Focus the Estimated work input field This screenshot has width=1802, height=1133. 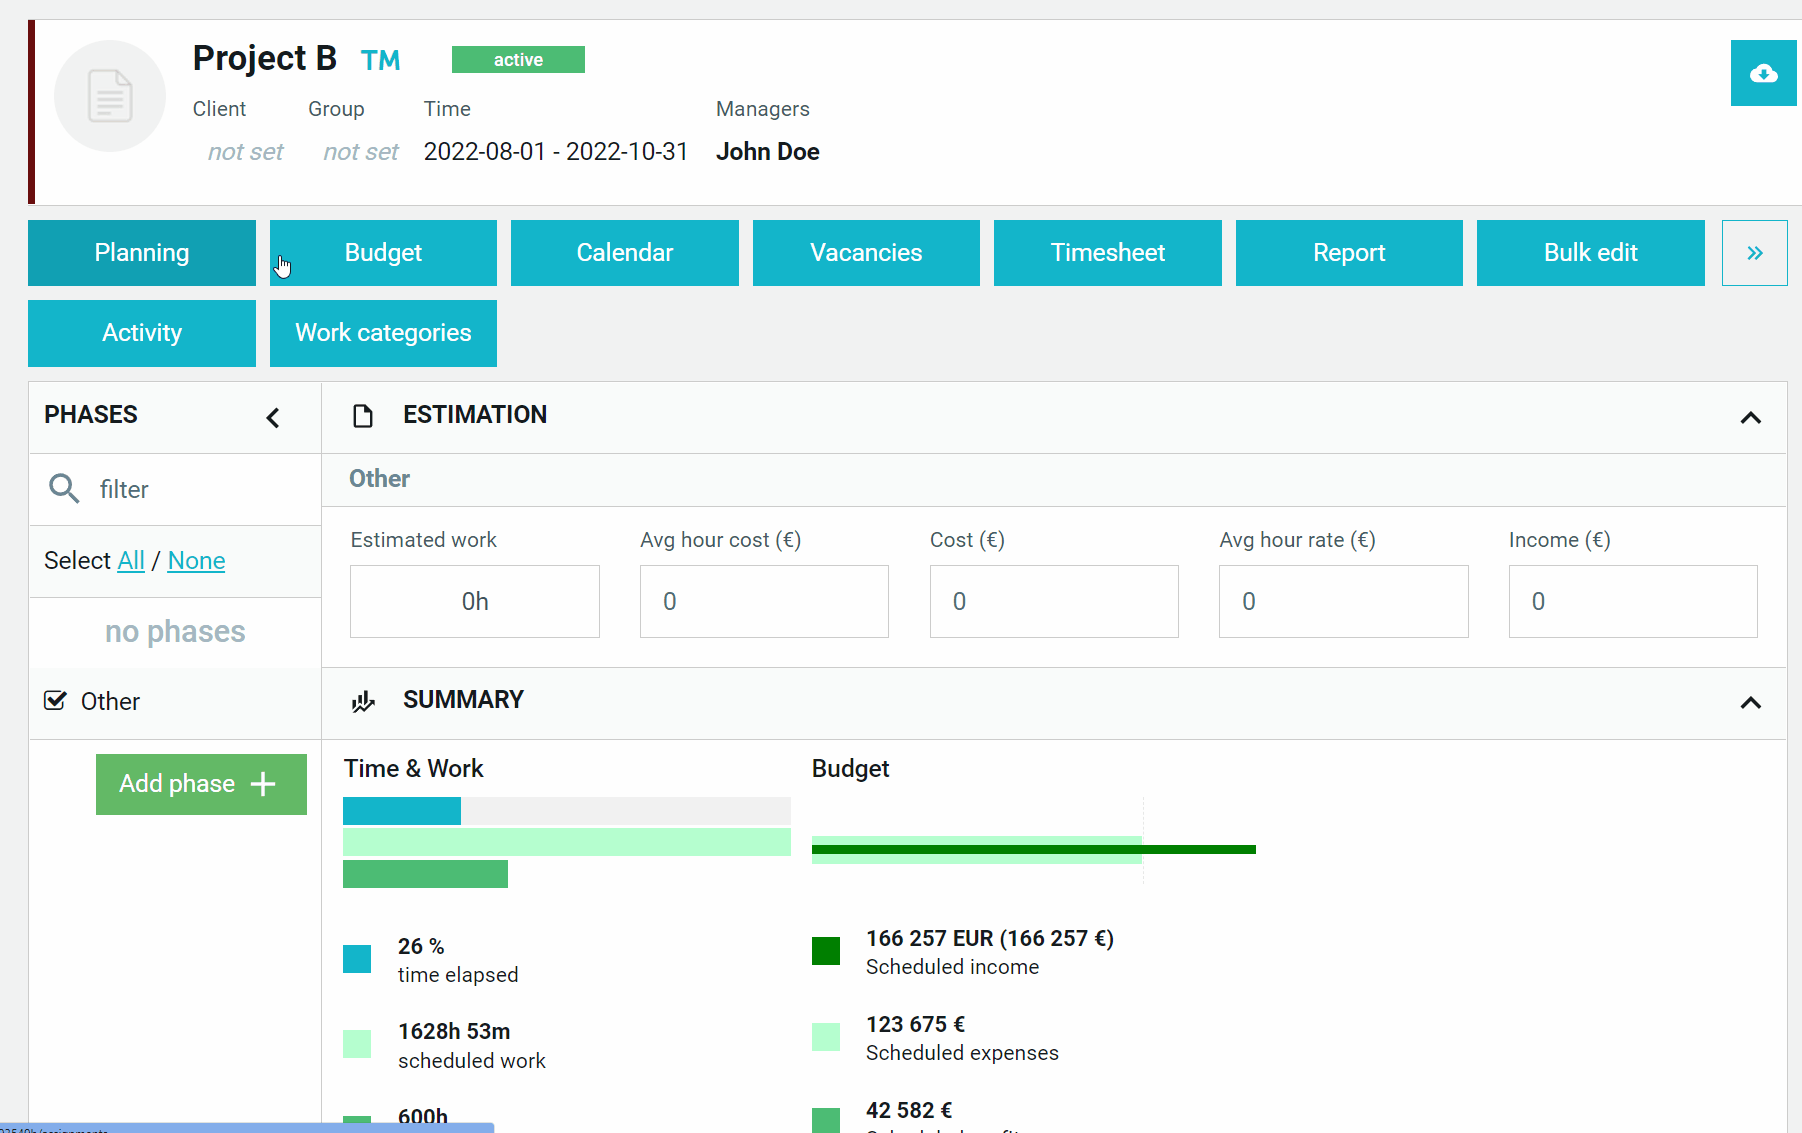pyautogui.click(x=475, y=601)
